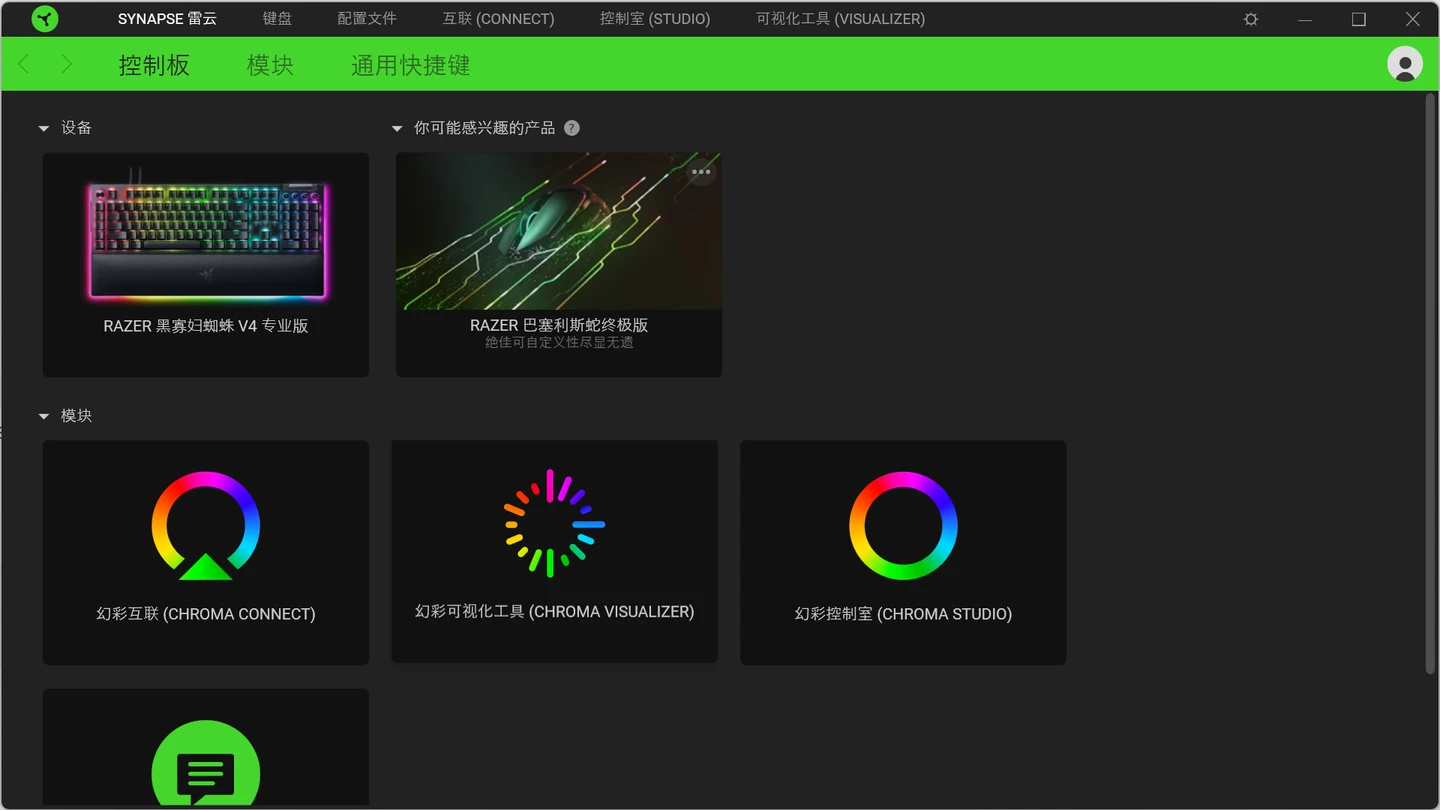Image resolution: width=1440 pixels, height=810 pixels.
Task: Switch to the 控制板 tab
Action: coord(154,65)
